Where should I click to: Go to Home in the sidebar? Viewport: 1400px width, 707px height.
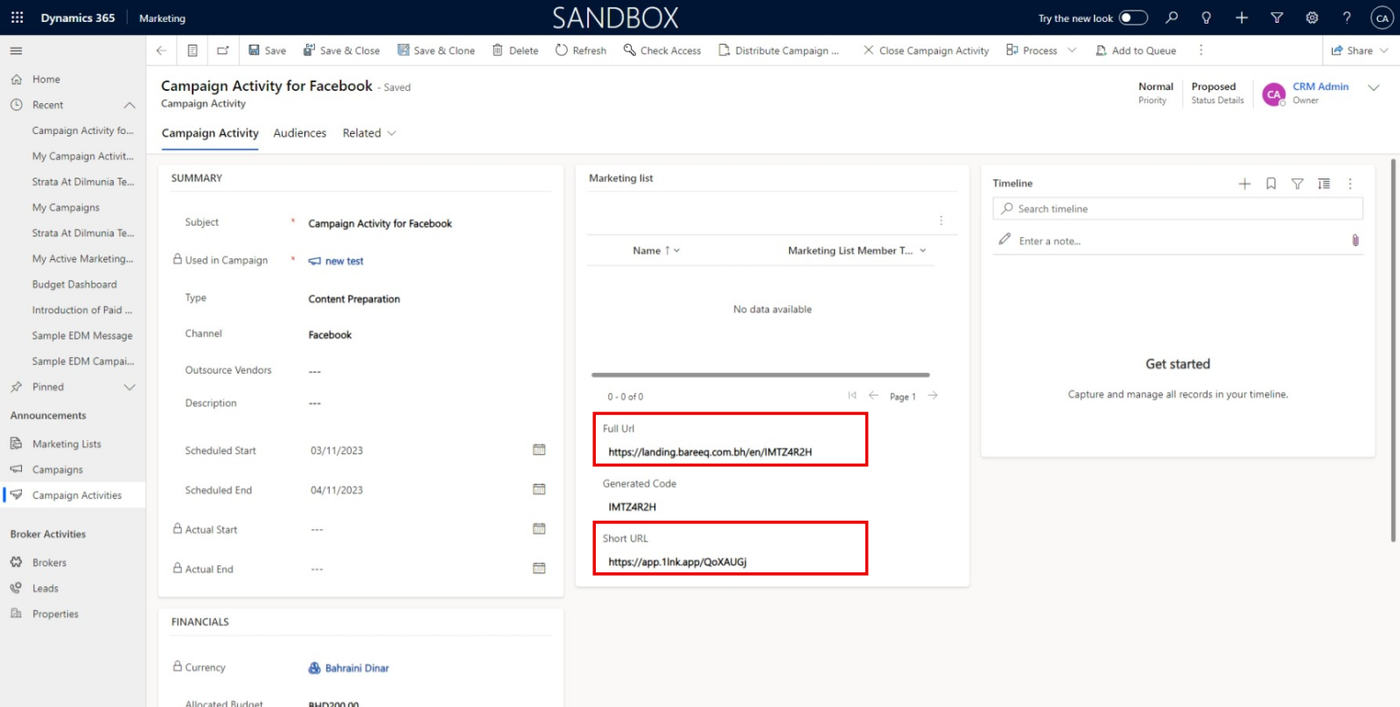(x=46, y=79)
